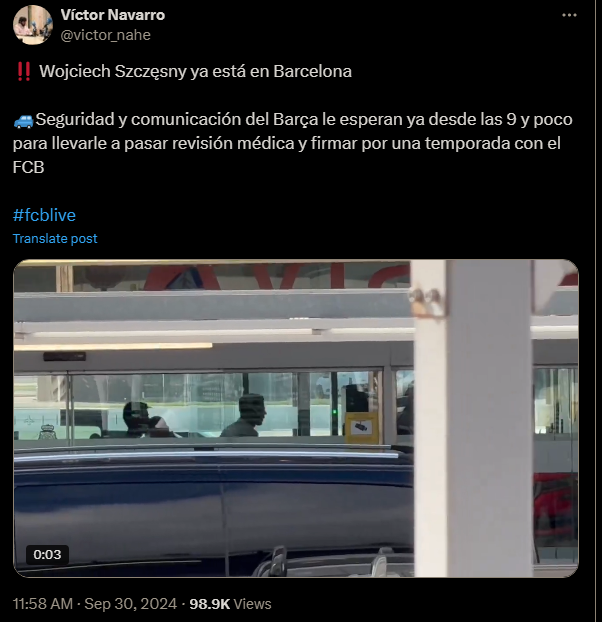Open the 11:58 AM post timestamp

pos(43,604)
